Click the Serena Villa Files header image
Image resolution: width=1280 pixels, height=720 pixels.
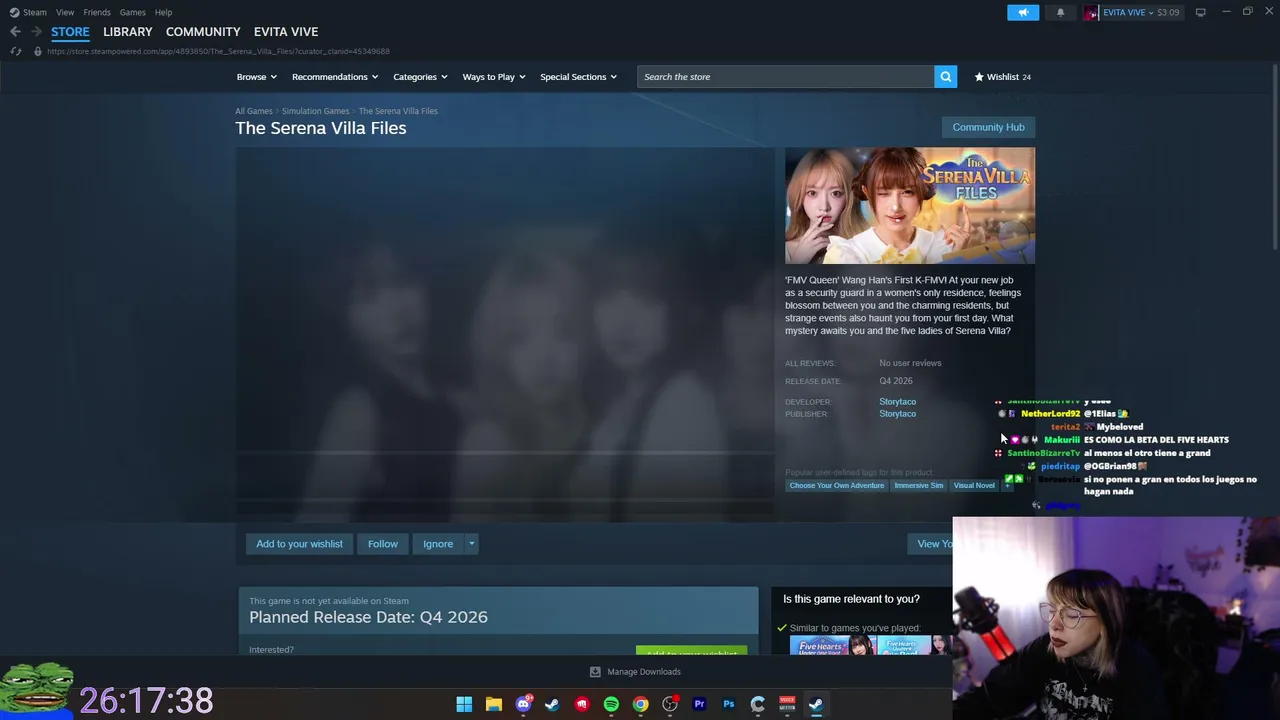tap(910, 206)
